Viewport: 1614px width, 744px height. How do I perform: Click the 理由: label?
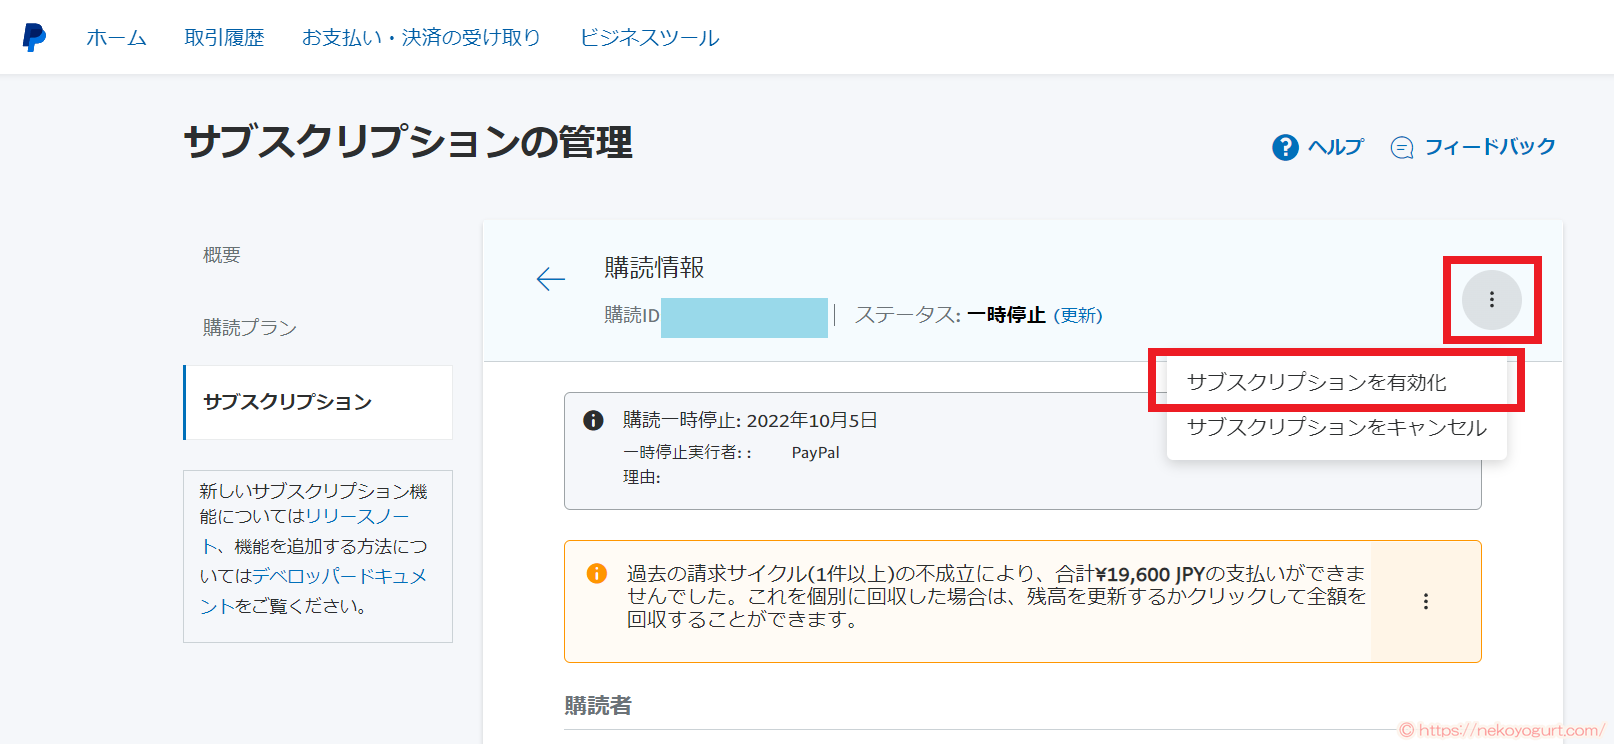(x=642, y=478)
